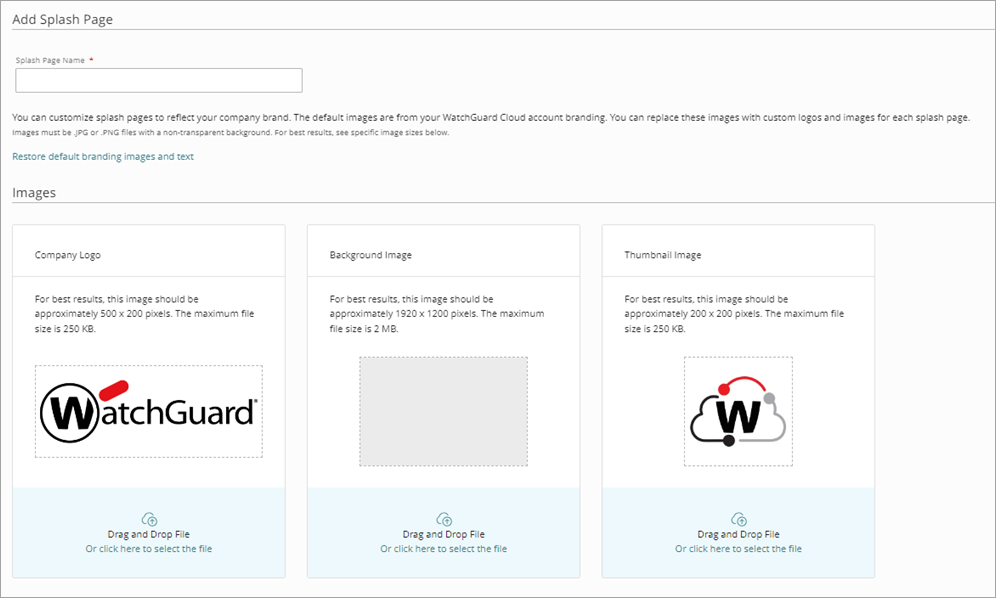This screenshot has width=996, height=598.
Task: Click the Images section heading
Action: (x=34, y=193)
